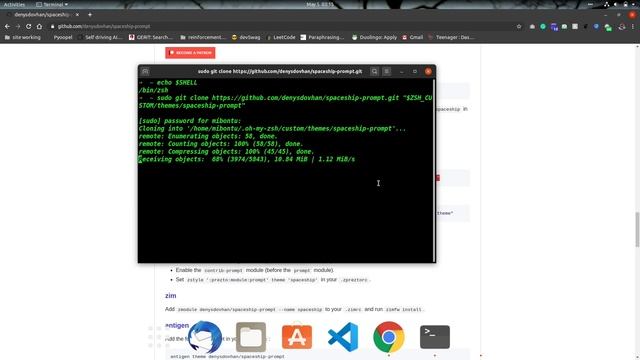Open the Activities overview
The height and width of the screenshot is (360, 640).
[x=14, y=4]
